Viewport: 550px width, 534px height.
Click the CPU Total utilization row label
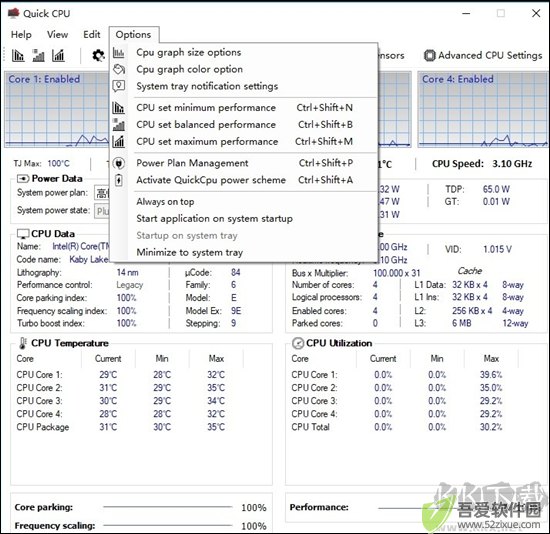[310, 427]
